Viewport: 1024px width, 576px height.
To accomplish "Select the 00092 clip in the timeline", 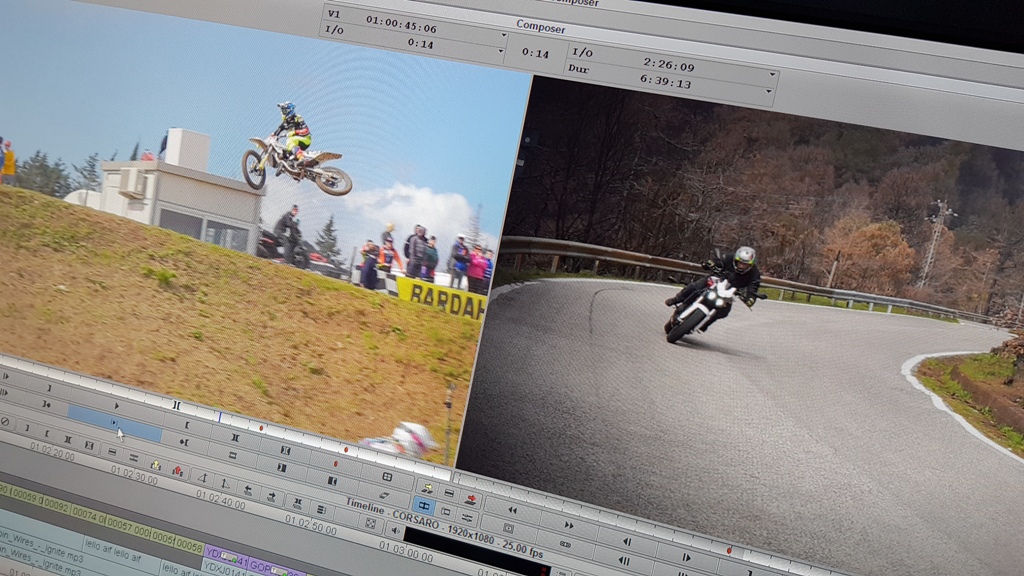I will 56,505.
